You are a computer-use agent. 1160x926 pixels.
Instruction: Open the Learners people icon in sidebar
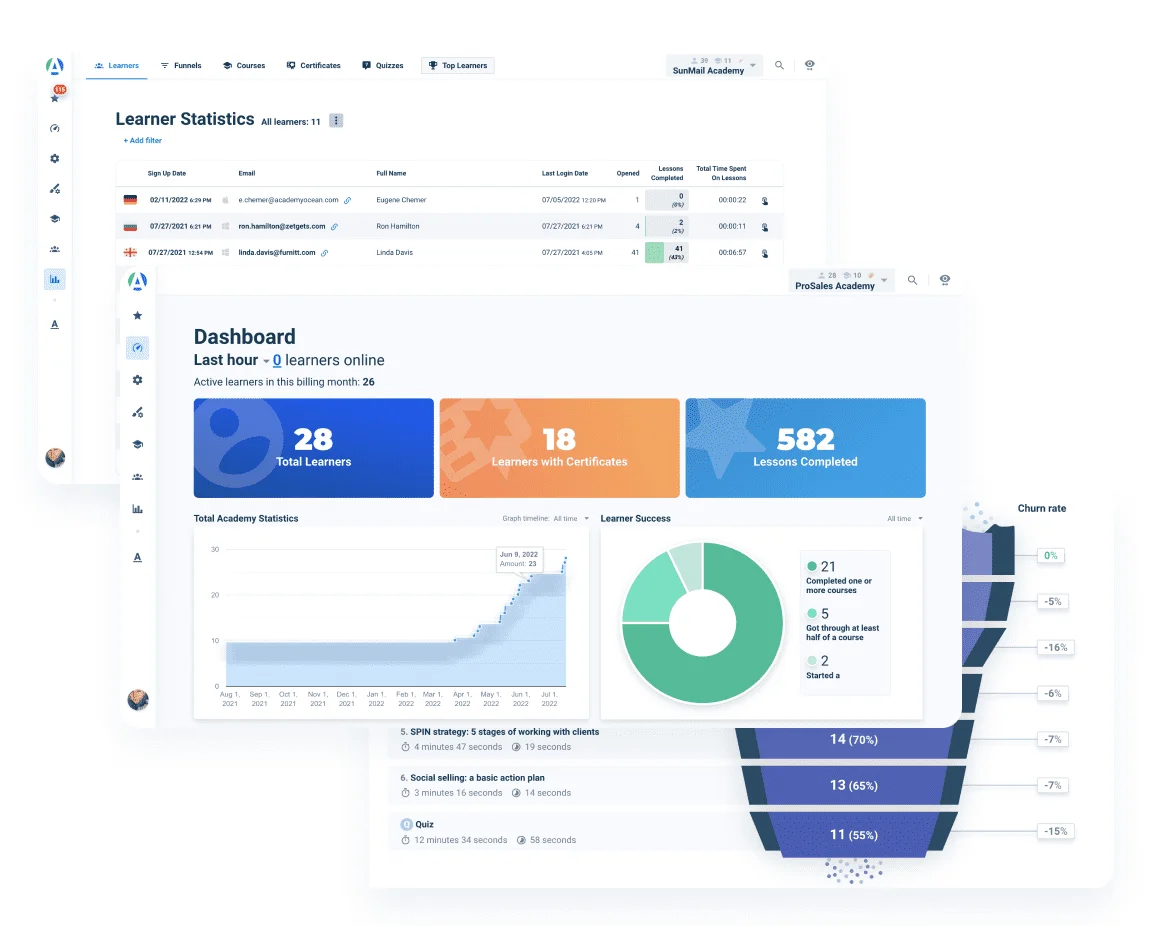[137, 476]
